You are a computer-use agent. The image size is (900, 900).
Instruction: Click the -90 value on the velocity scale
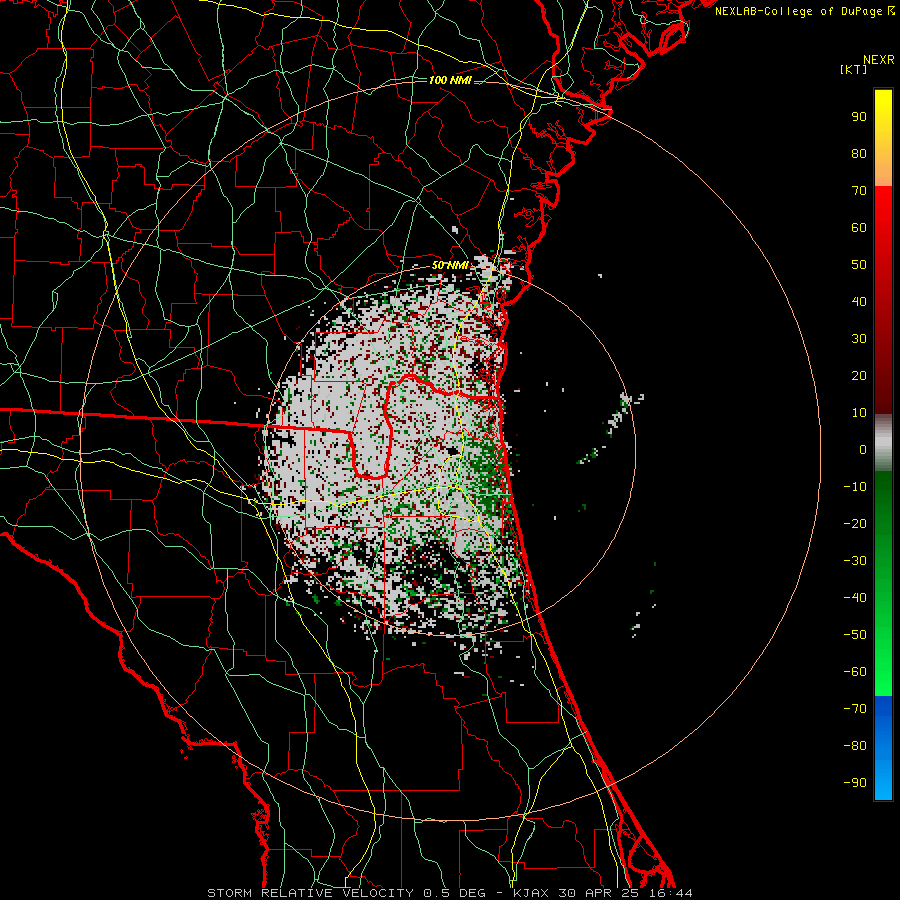click(855, 783)
